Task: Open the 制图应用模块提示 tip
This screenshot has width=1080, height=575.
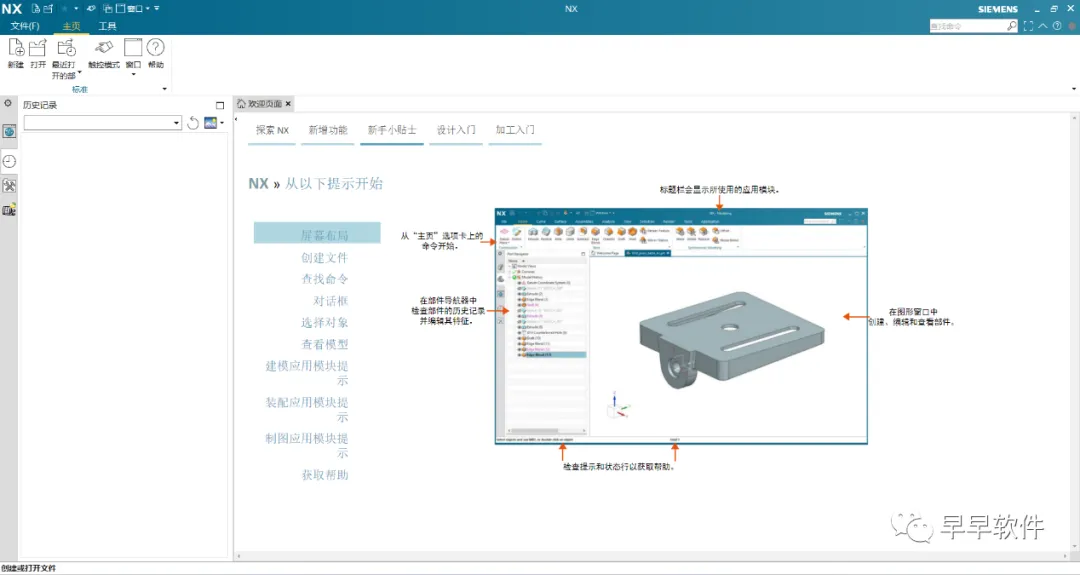Action: [x=307, y=446]
